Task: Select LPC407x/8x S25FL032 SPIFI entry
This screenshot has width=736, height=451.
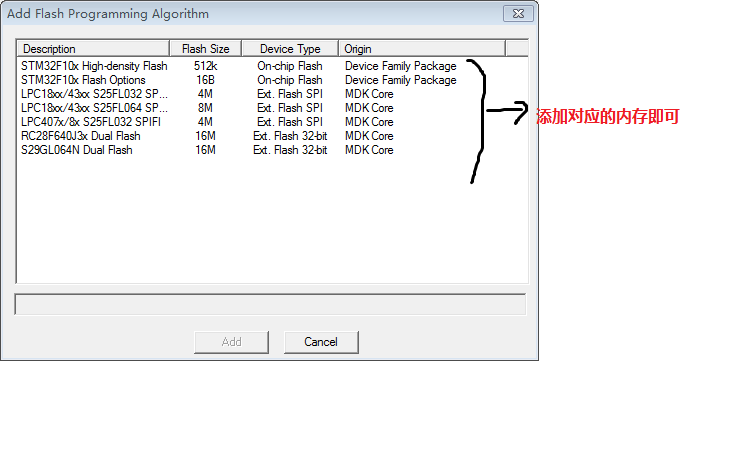Action: click(x=91, y=122)
